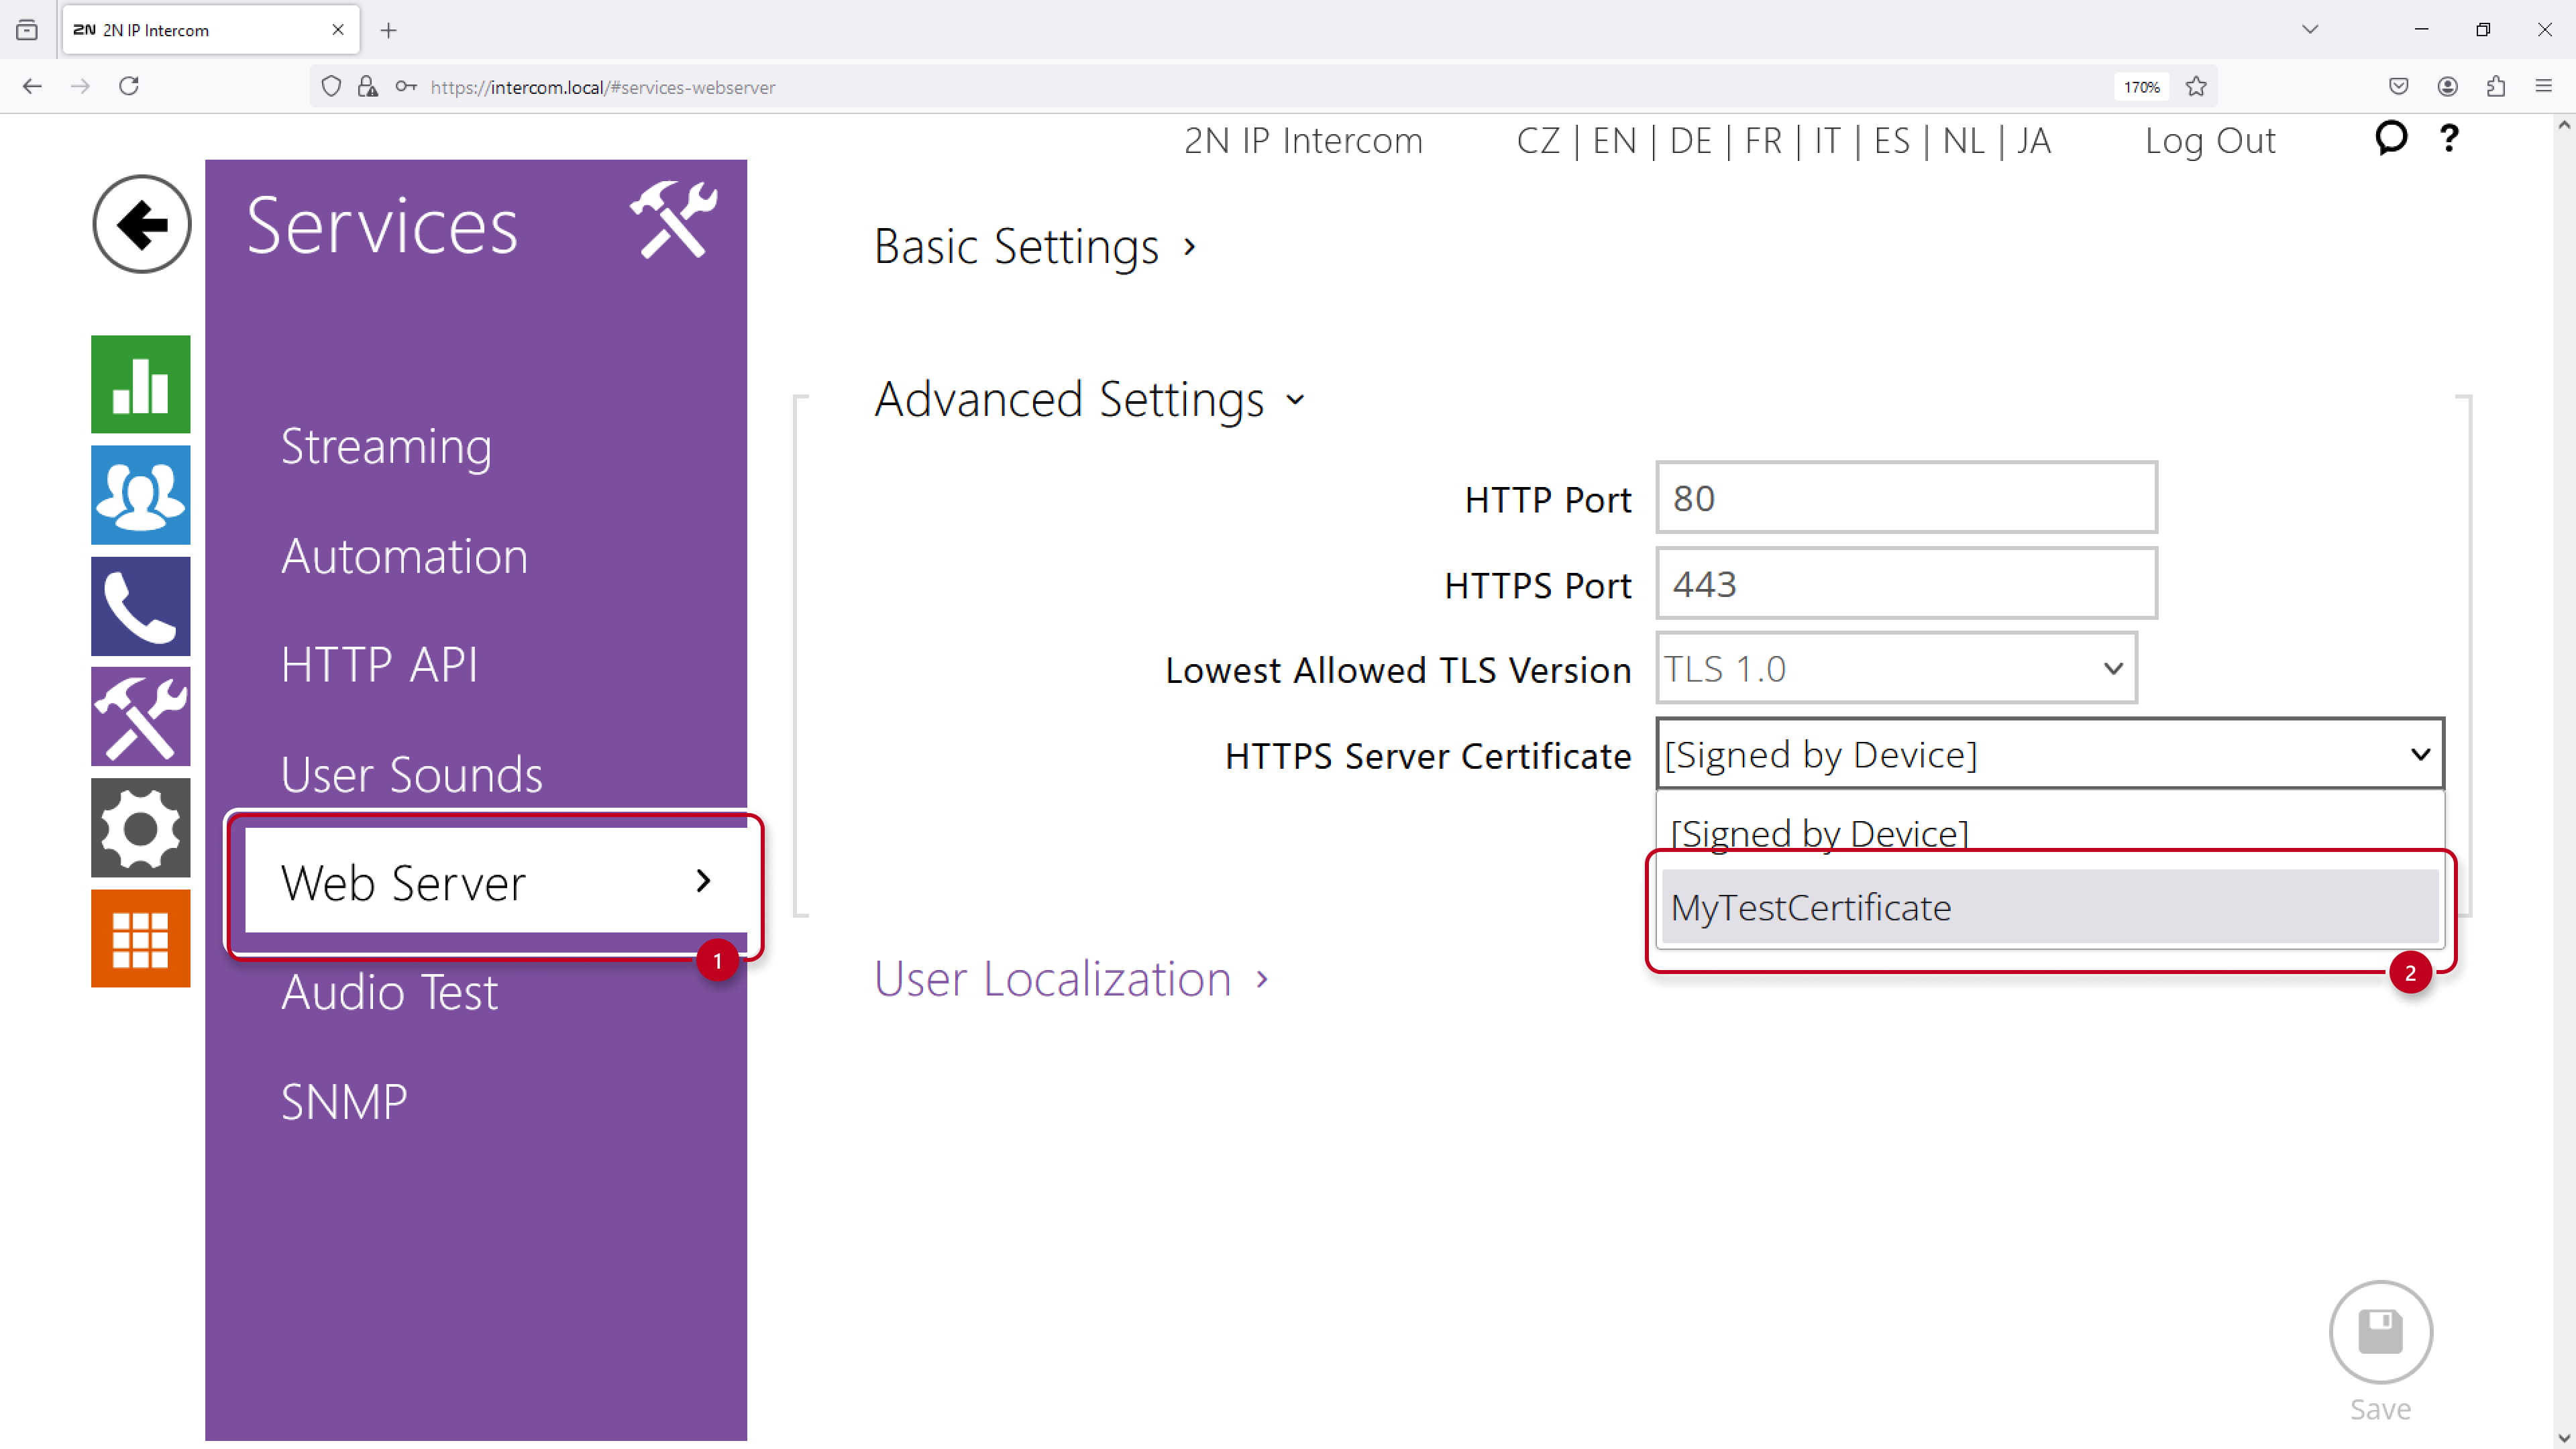The height and width of the screenshot is (1449, 2576).
Task: Click the browser address bar URL
Action: point(603,87)
